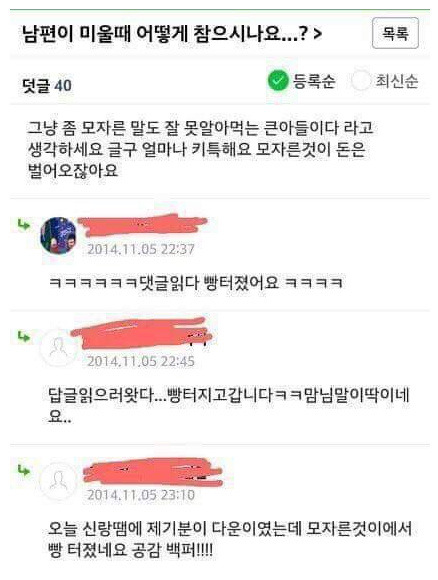Click the green checkmark next to 등록순
This screenshot has width=438, height=580.
[x=278, y=80]
